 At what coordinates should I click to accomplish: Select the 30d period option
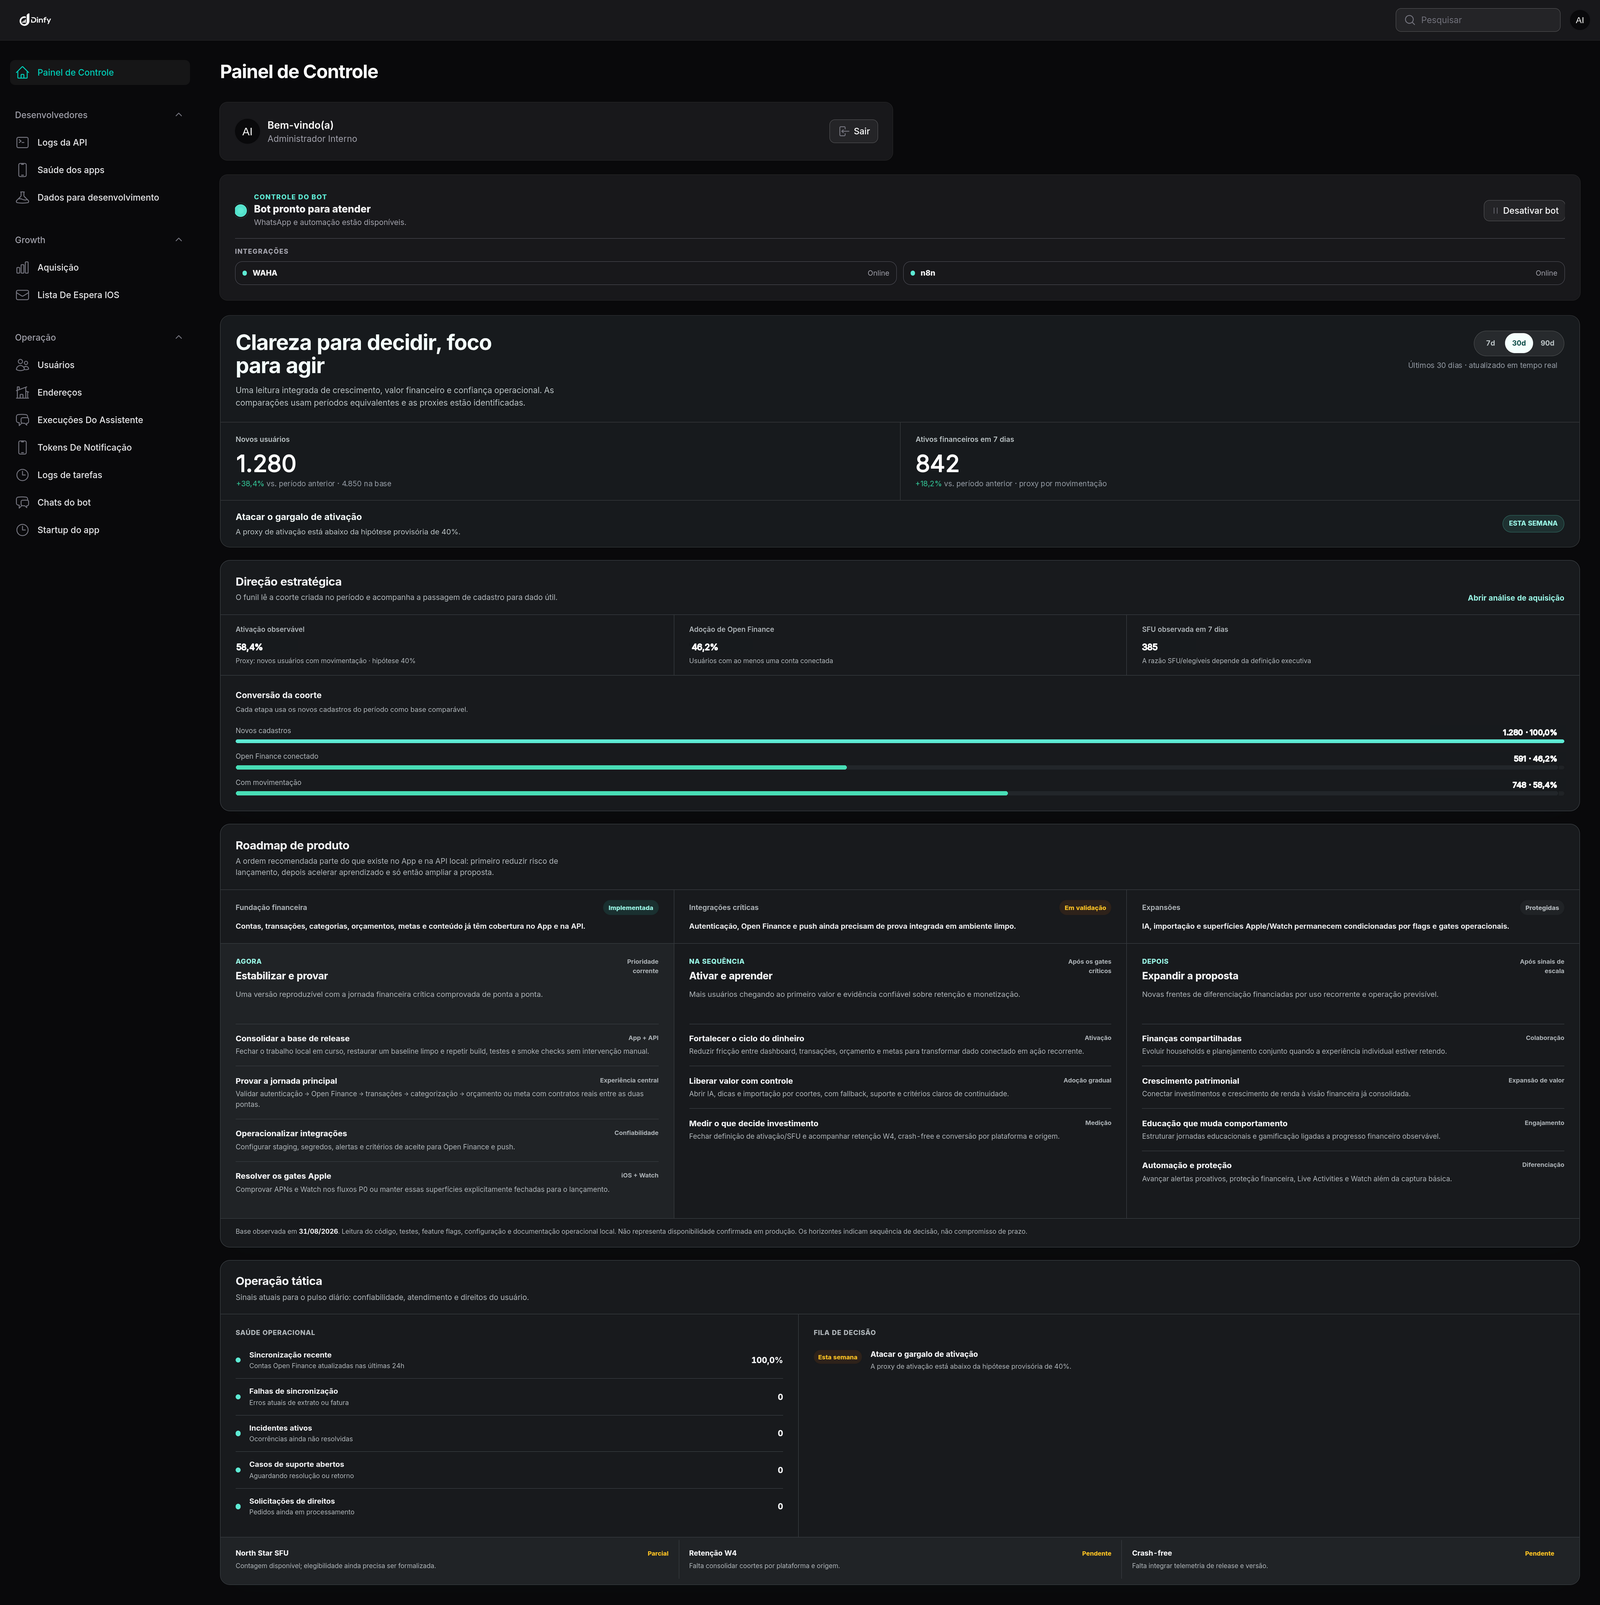point(1519,343)
